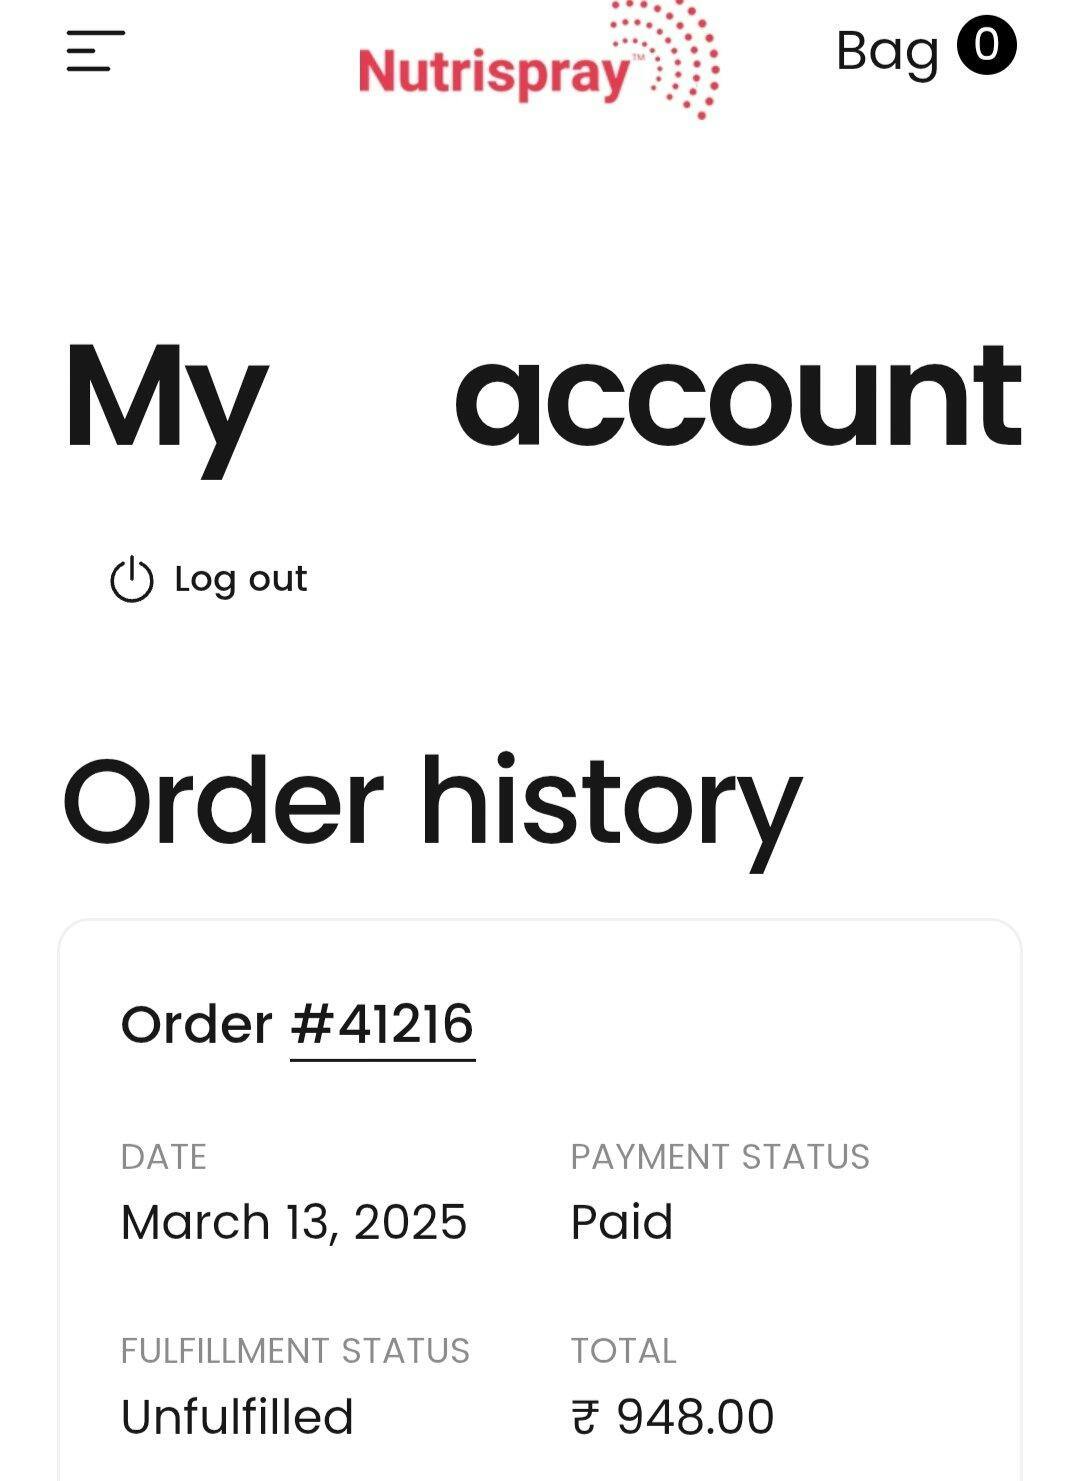The width and height of the screenshot is (1080, 1481).
Task: Click the Unfulfilled status value
Action: tap(237, 1417)
